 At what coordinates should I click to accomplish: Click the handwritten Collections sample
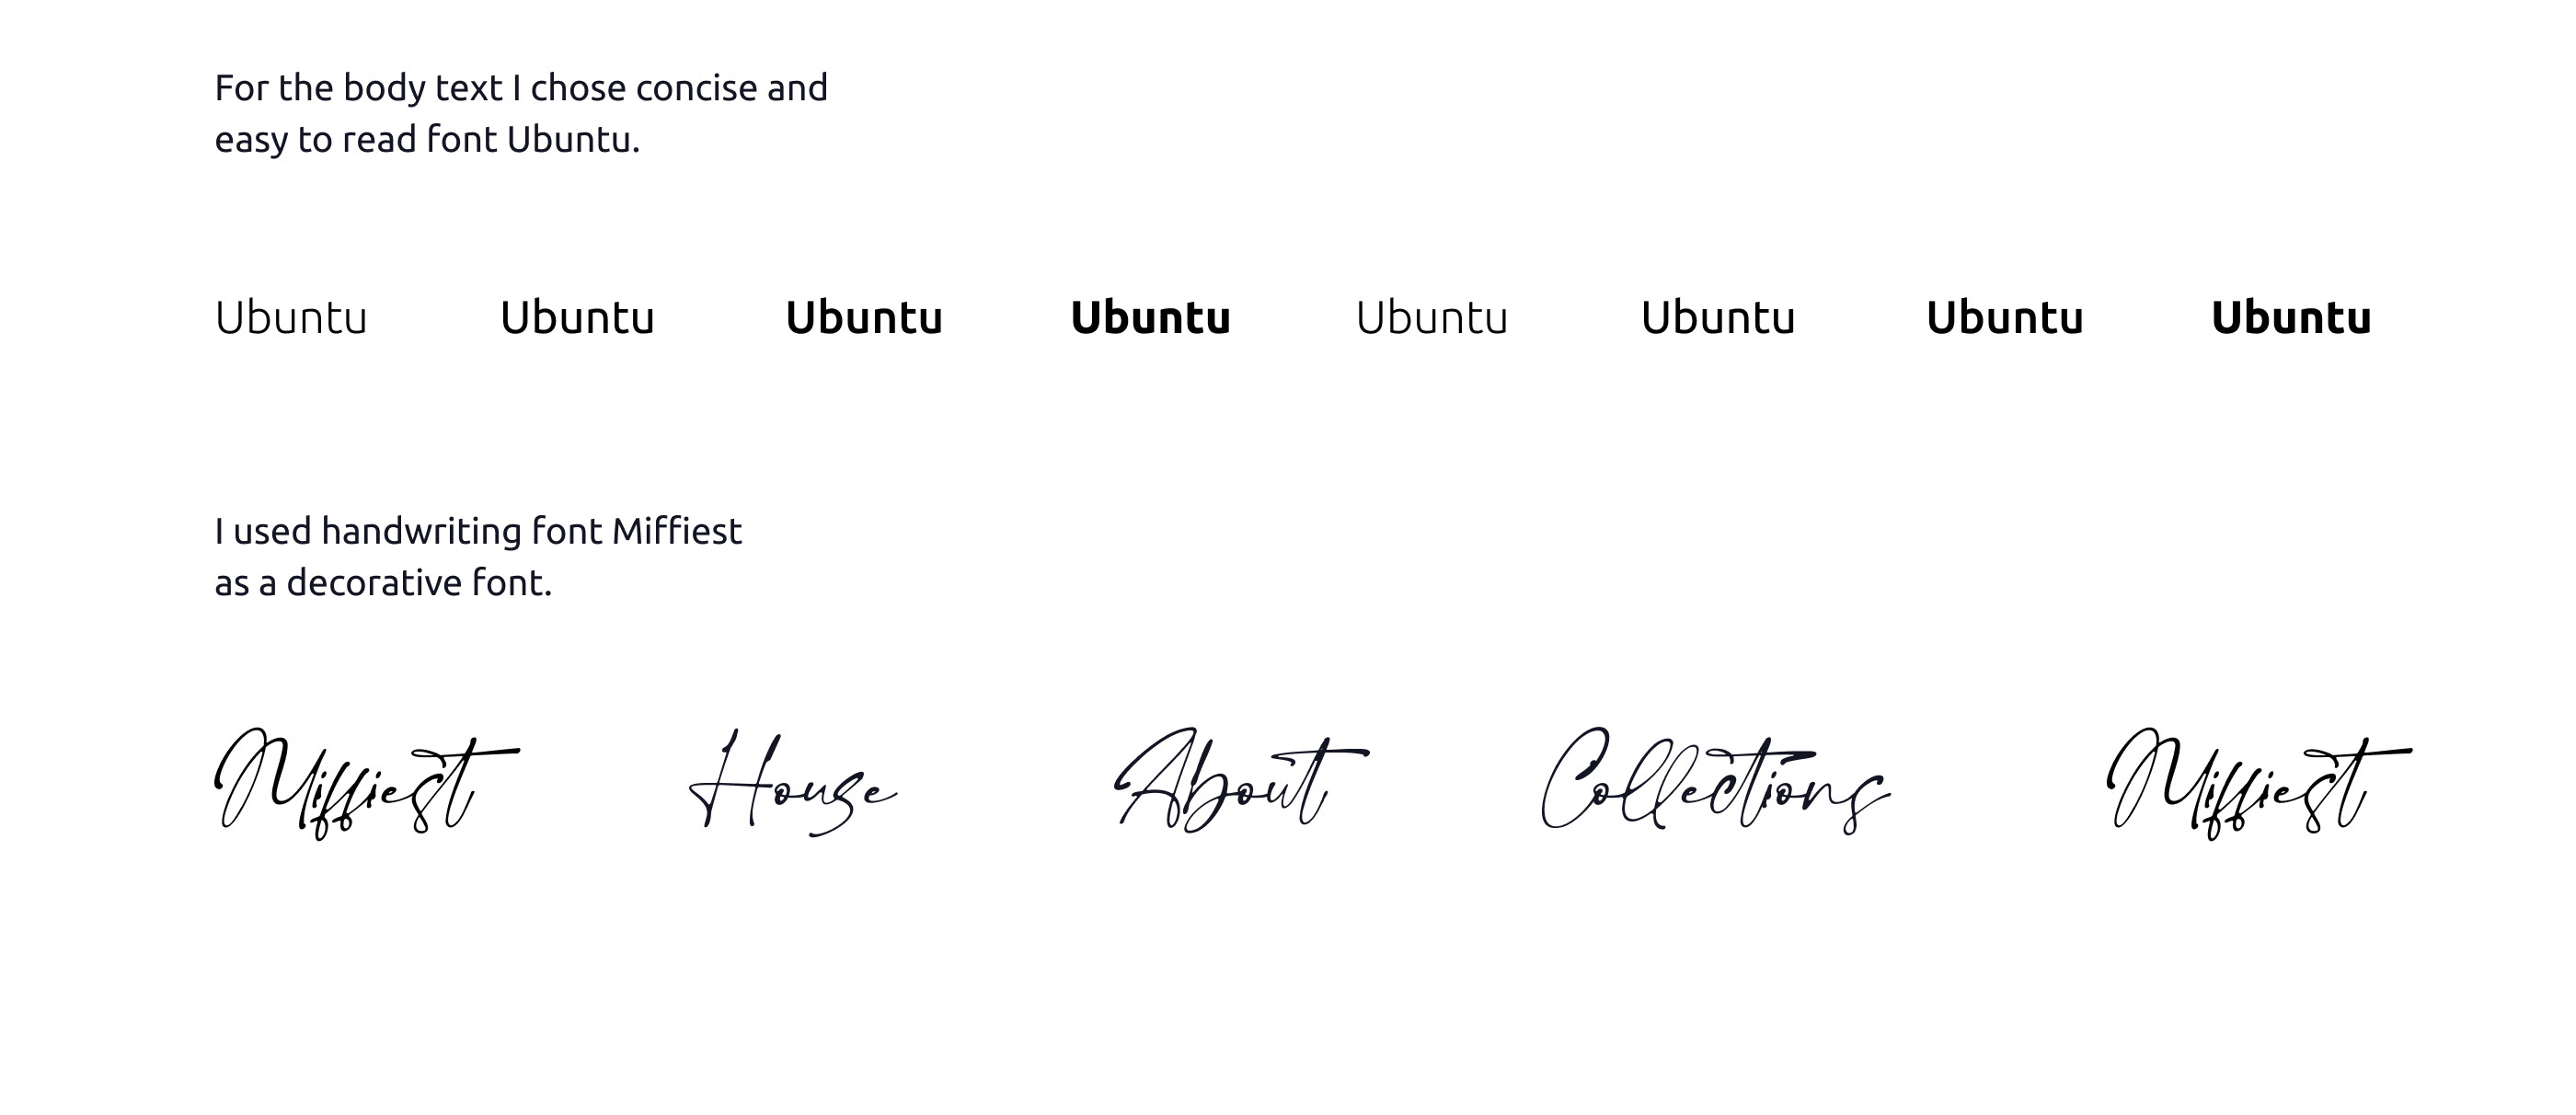1715,784
